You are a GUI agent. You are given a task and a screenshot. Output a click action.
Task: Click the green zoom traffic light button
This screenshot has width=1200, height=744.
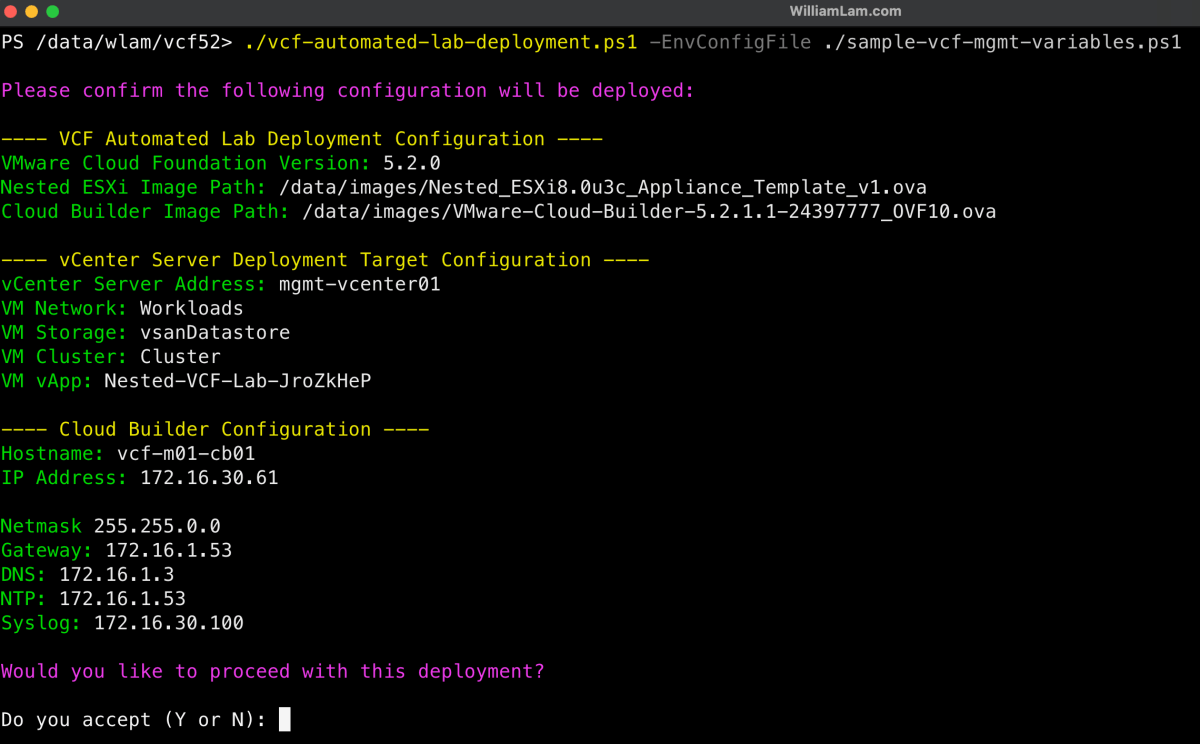(x=52, y=13)
